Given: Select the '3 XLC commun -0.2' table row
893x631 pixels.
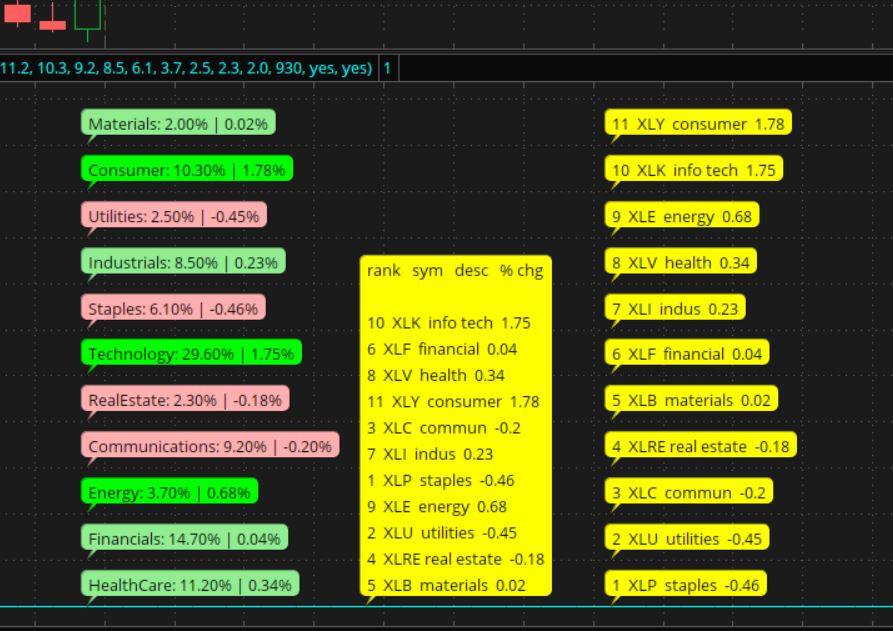Looking at the screenshot, I should (444, 428).
